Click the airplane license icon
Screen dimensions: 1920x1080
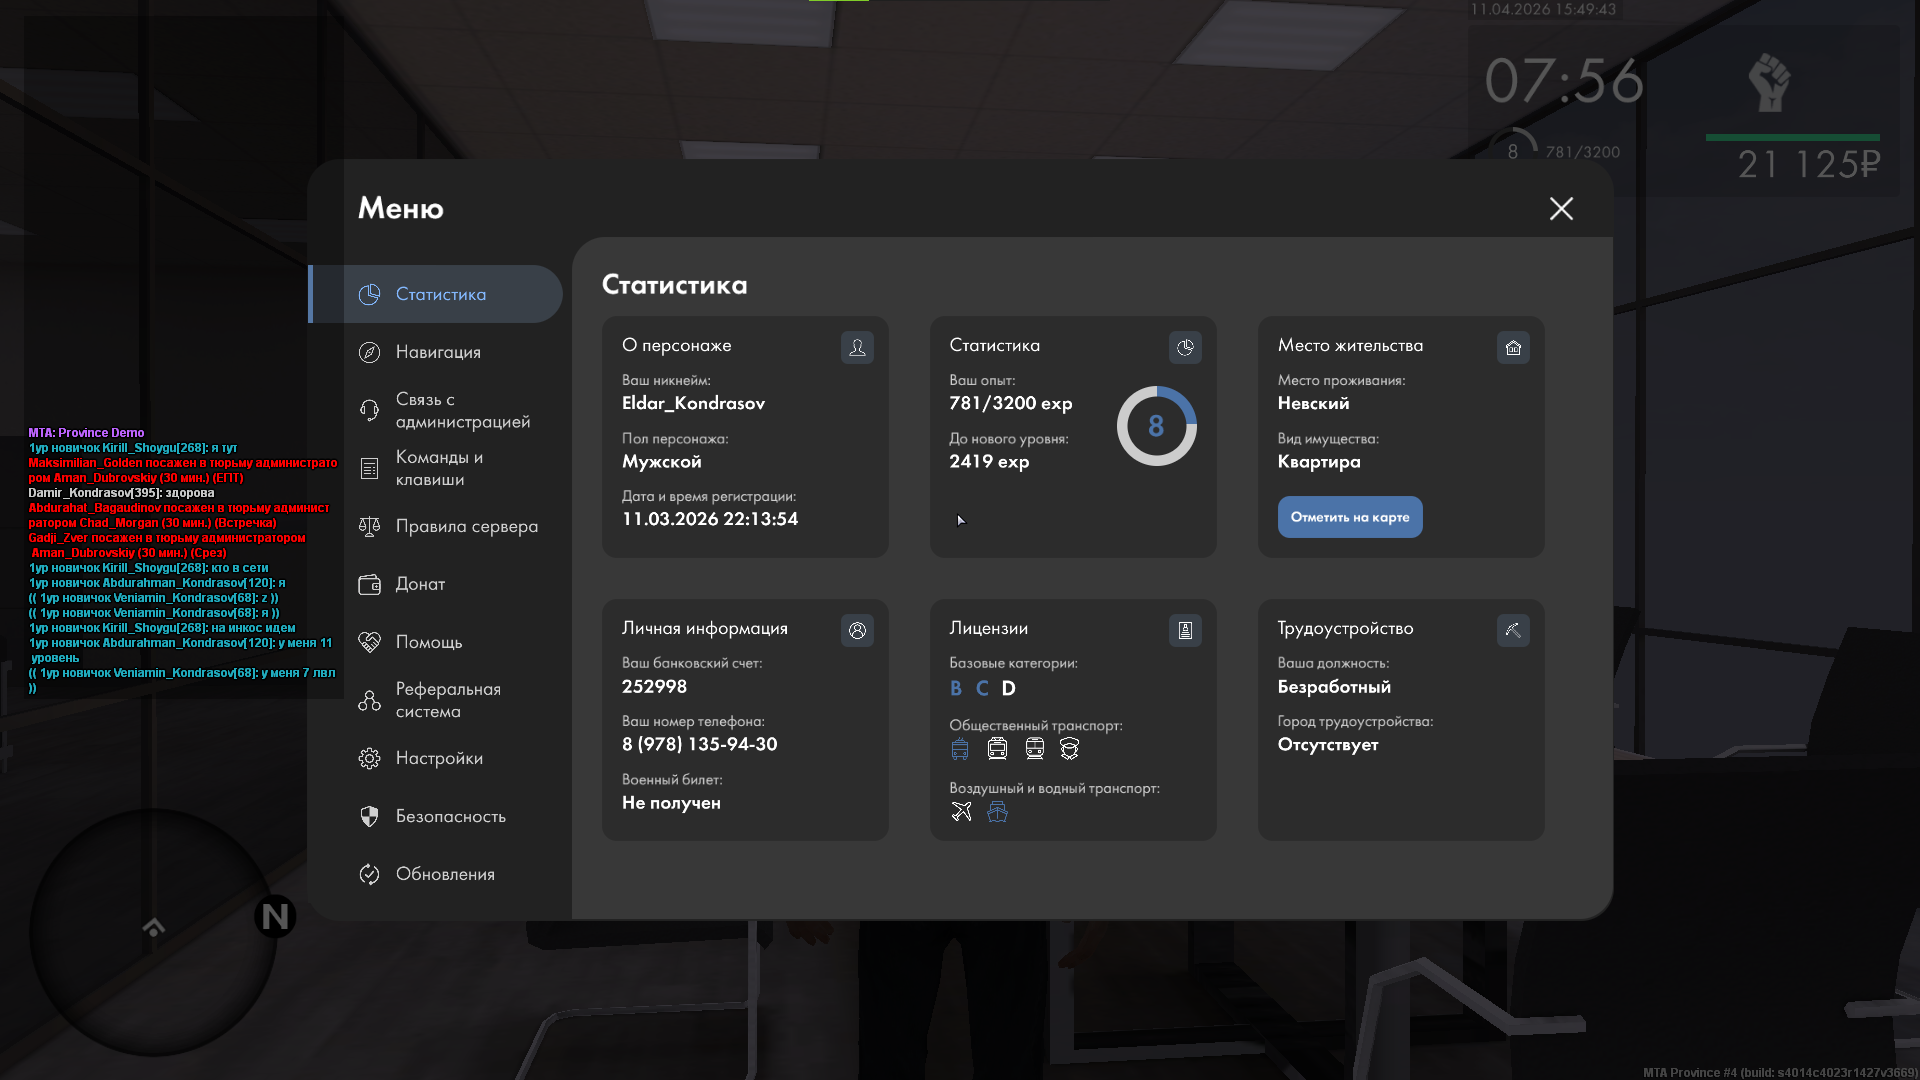(961, 811)
